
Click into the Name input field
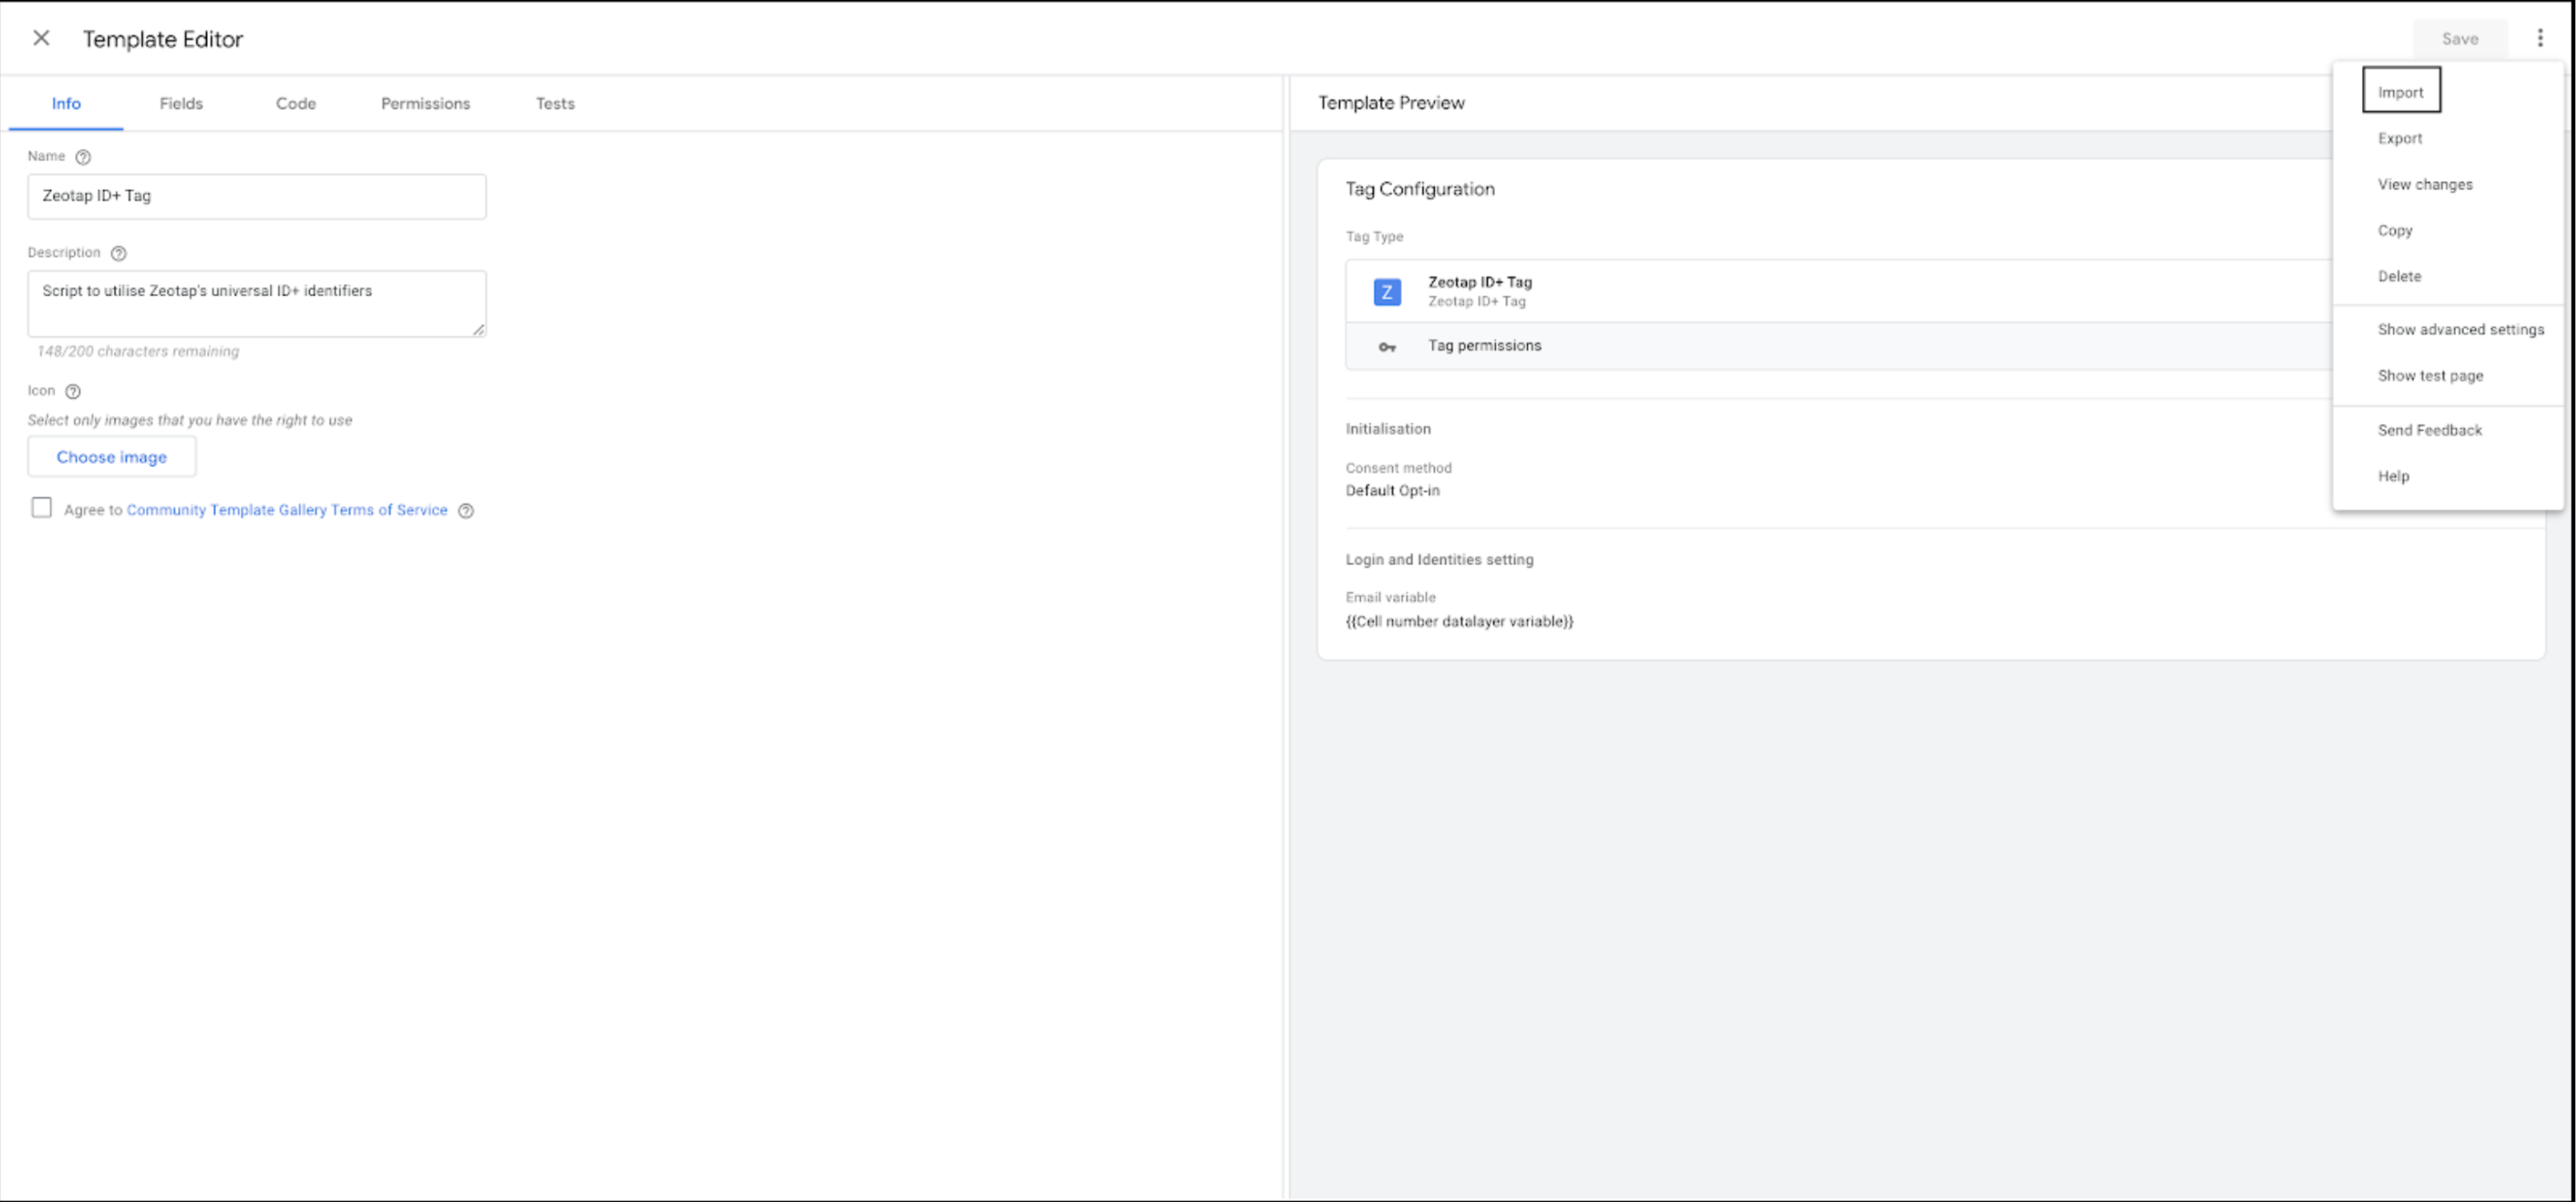(257, 196)
